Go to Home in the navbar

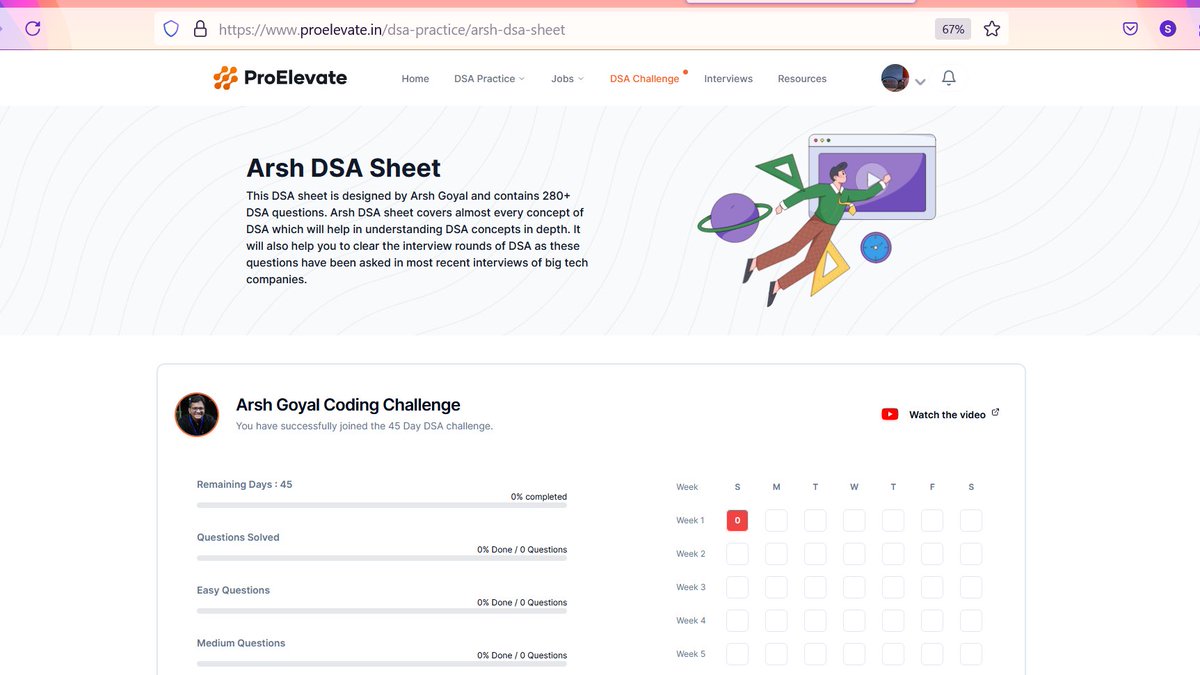click(415, 78)
